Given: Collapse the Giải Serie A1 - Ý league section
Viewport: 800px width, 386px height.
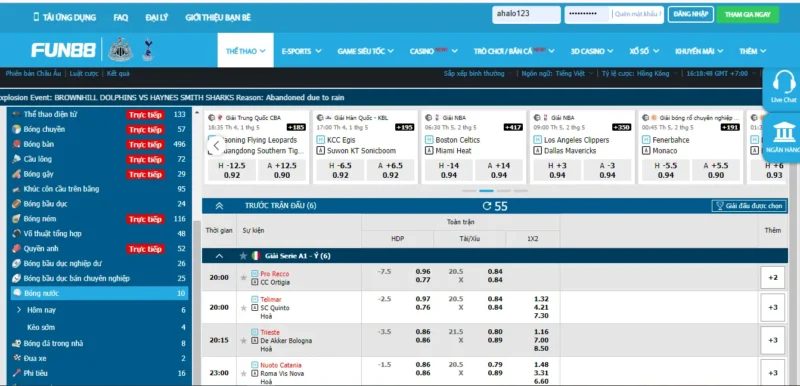Looking at the screenshot, I should pyautogui.click(x=219, y=256).
